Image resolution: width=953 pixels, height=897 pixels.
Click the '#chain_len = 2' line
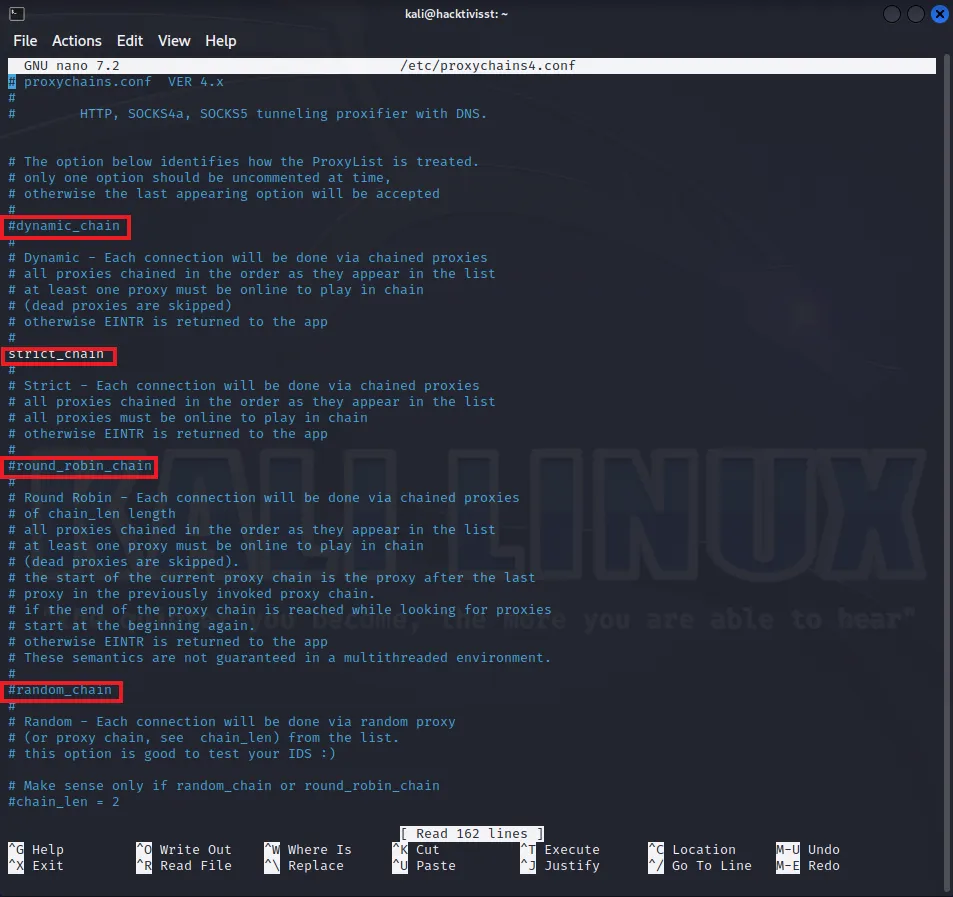[64, 802]
